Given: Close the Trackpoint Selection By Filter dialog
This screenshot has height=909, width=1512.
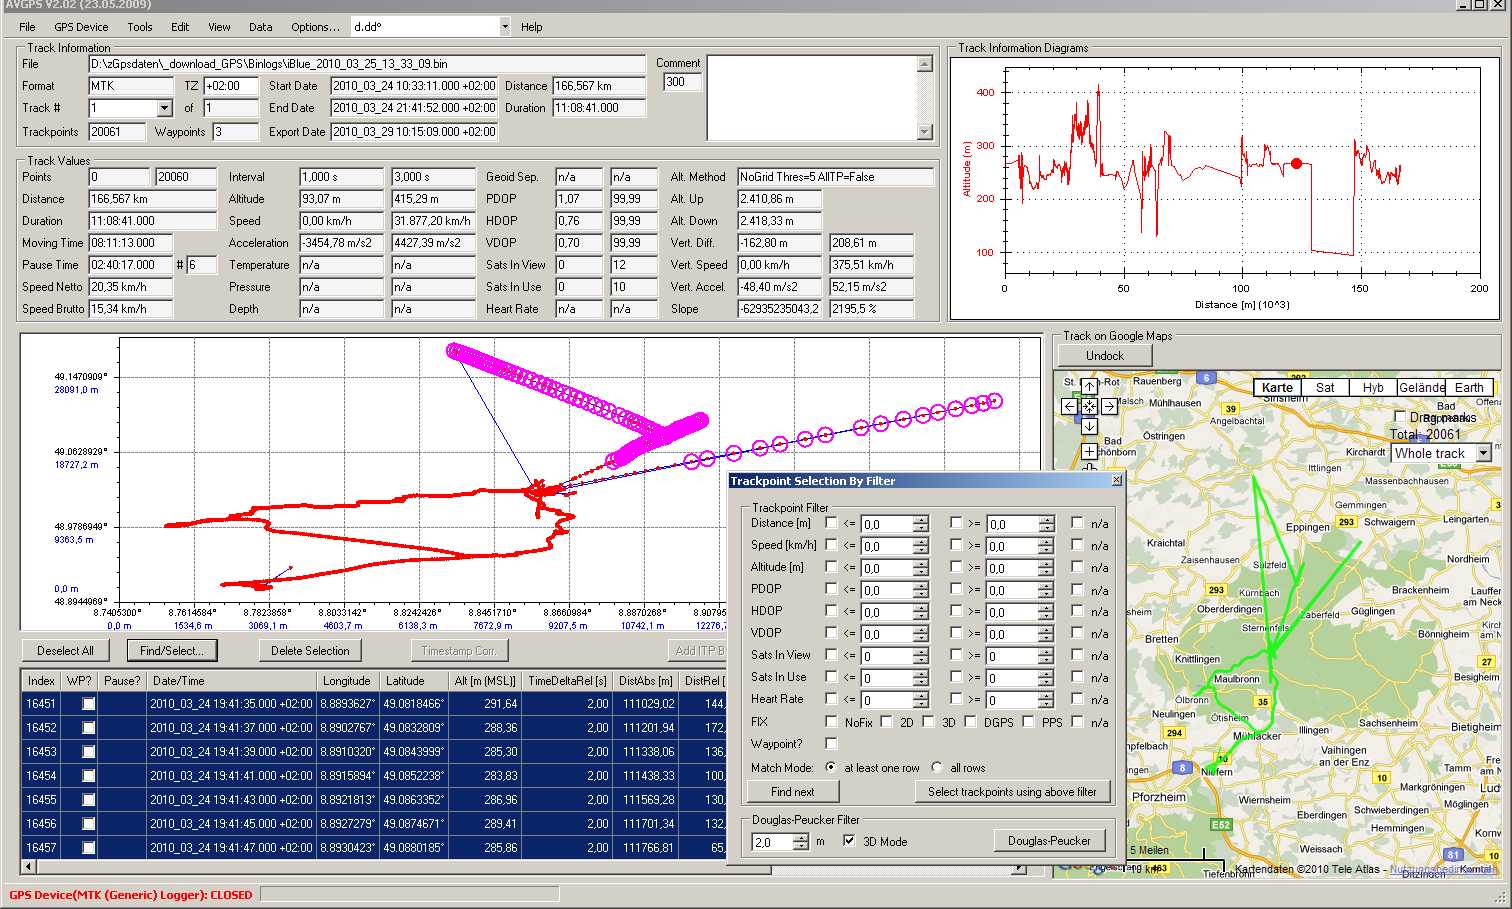Looking at the screenshot, I should 1117,481.
